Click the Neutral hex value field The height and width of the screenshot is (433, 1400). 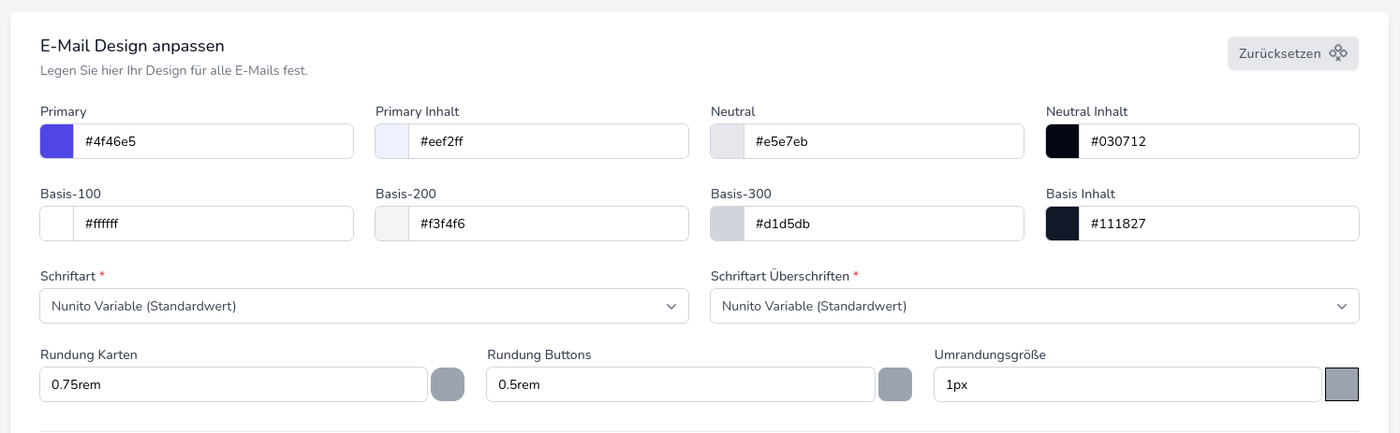[x=883, y=142]
